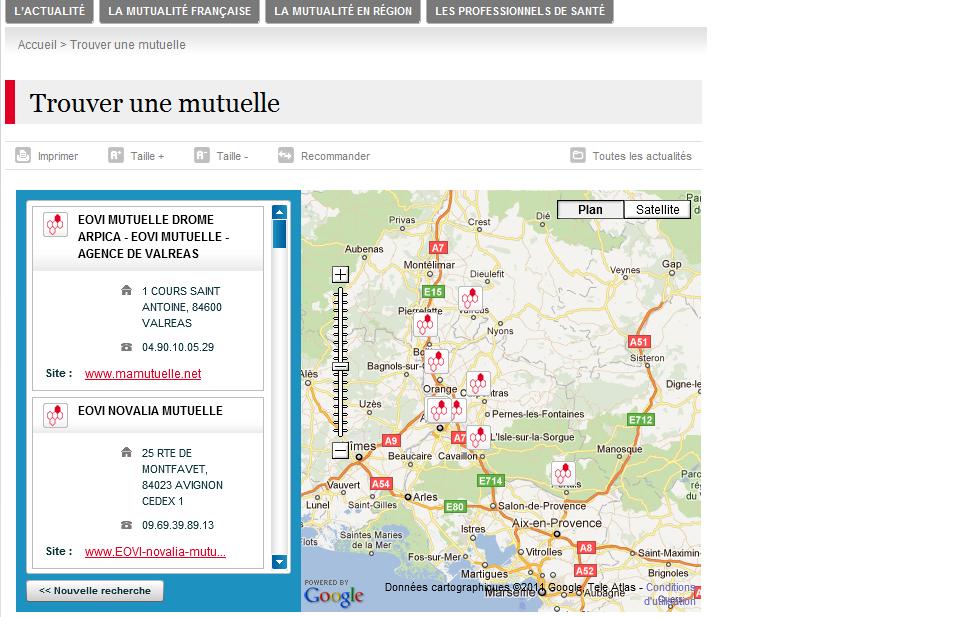Open the map's Conditions d'utilisation link
This screenshot has width=960, height=617.
pyautogui.click(x=670, y=594)
